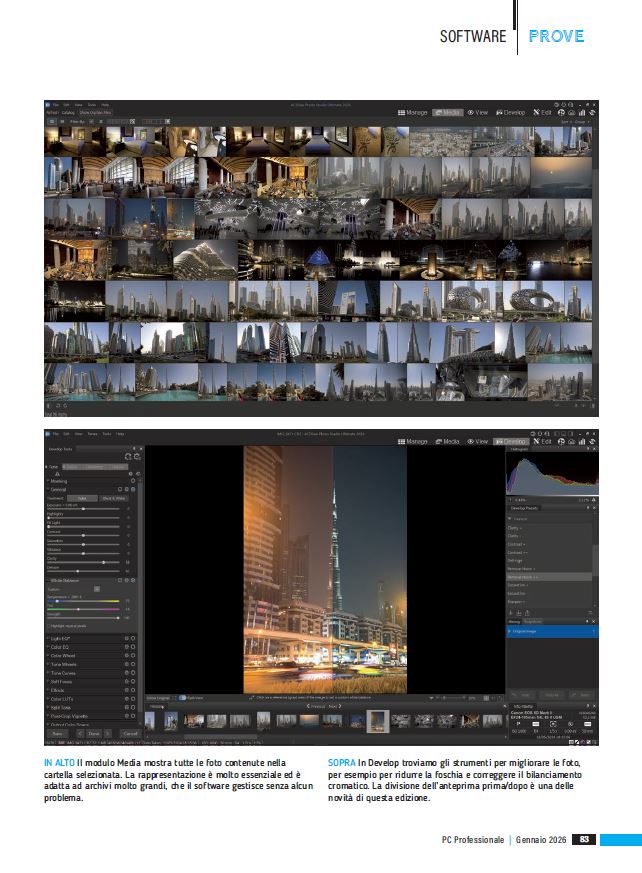Viewport: 642px width, 873px height.
Task: Click the develop settings gear icon beside the reset icon
Action: click(137, 457)
